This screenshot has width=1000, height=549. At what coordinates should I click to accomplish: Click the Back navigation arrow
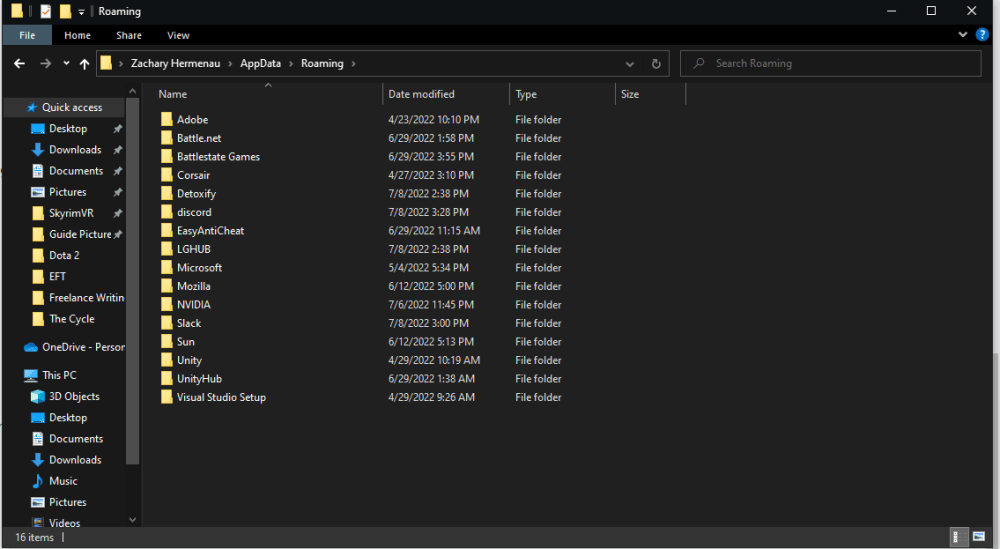pyautogui.click(x=19, y=63)
